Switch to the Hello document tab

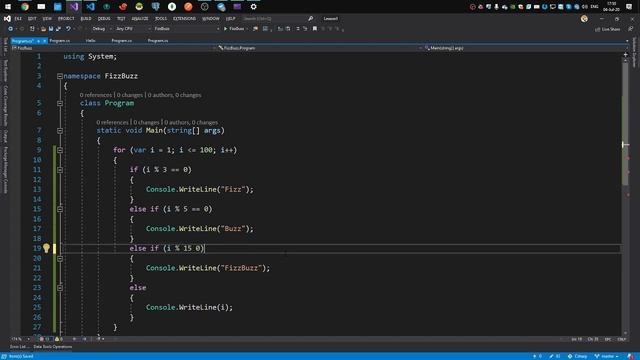tap(91, 41)
